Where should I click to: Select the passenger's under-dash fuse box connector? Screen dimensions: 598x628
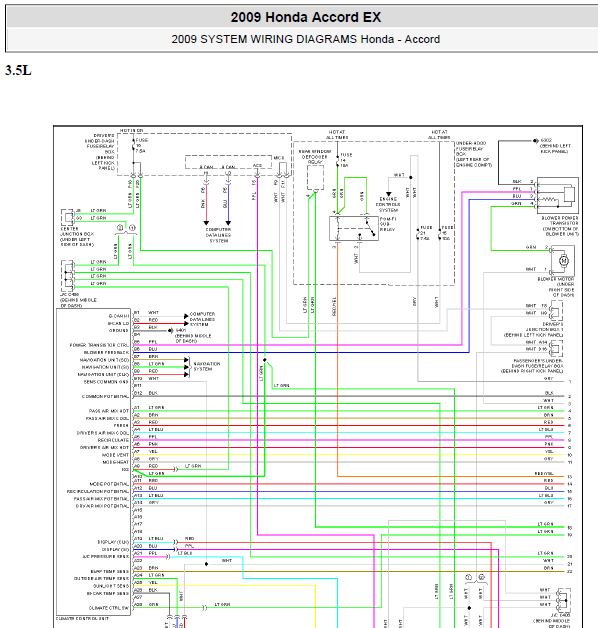(556, 348)
